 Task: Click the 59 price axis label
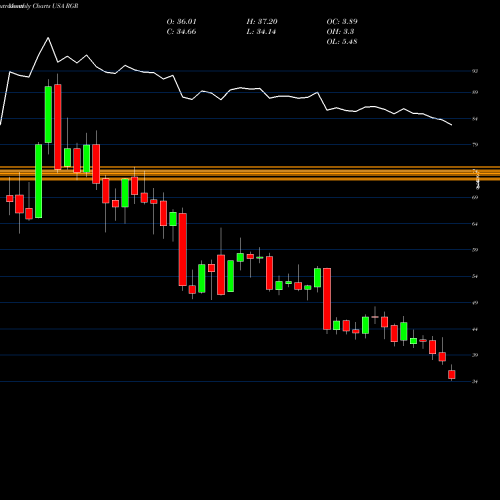pos(475,250)
